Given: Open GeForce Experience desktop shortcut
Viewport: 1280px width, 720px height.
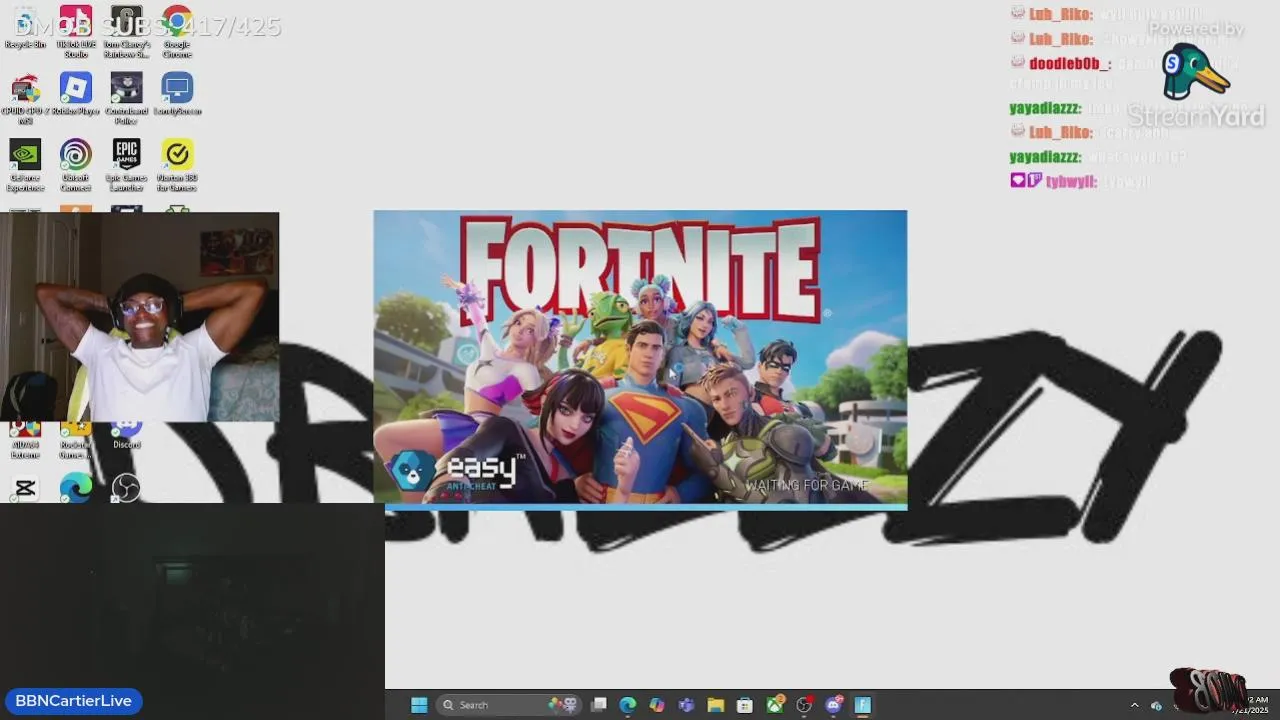Looking at the screenshot, I should (x=25, y=165).
